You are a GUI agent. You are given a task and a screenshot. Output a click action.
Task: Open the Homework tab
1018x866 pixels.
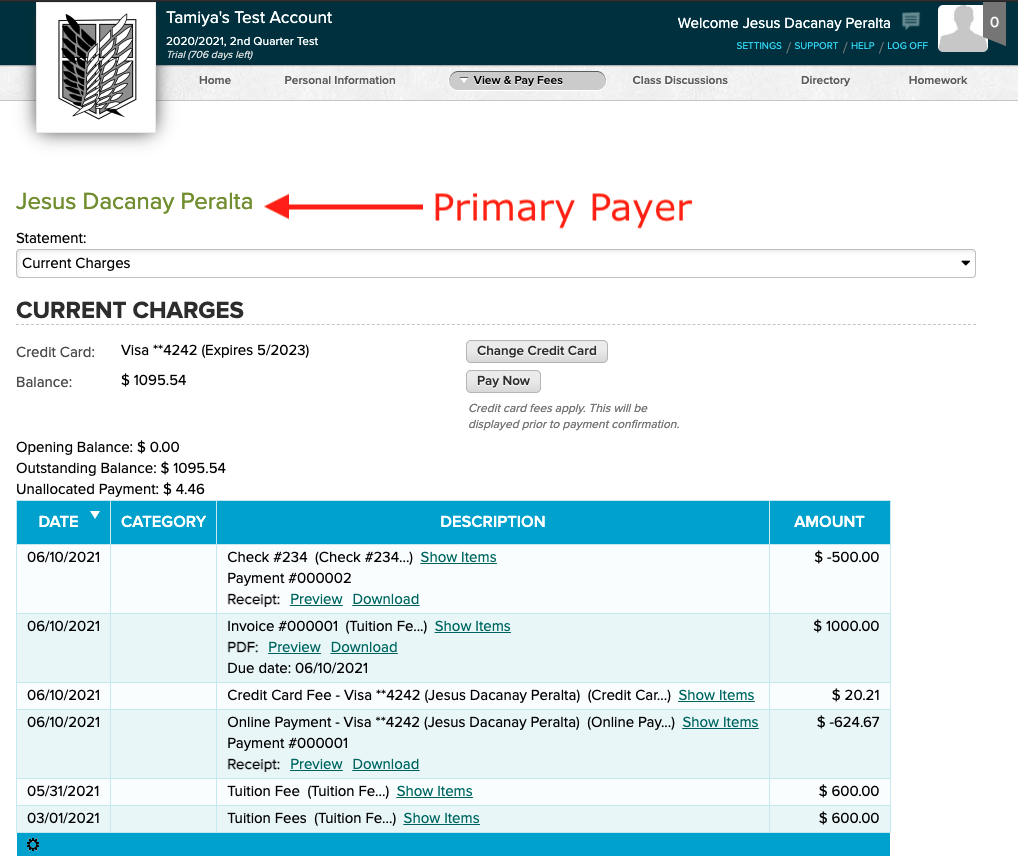(x=937, y=80)
